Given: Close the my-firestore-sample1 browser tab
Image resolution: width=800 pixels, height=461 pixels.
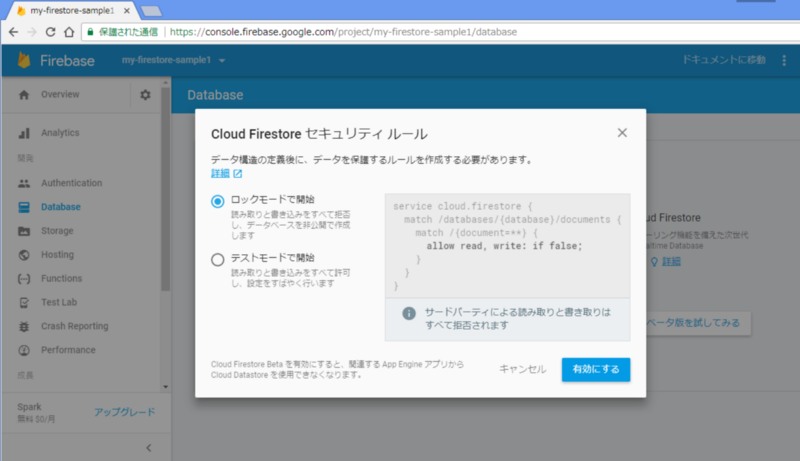Looking at the screenshot, I should coord(127,10).
